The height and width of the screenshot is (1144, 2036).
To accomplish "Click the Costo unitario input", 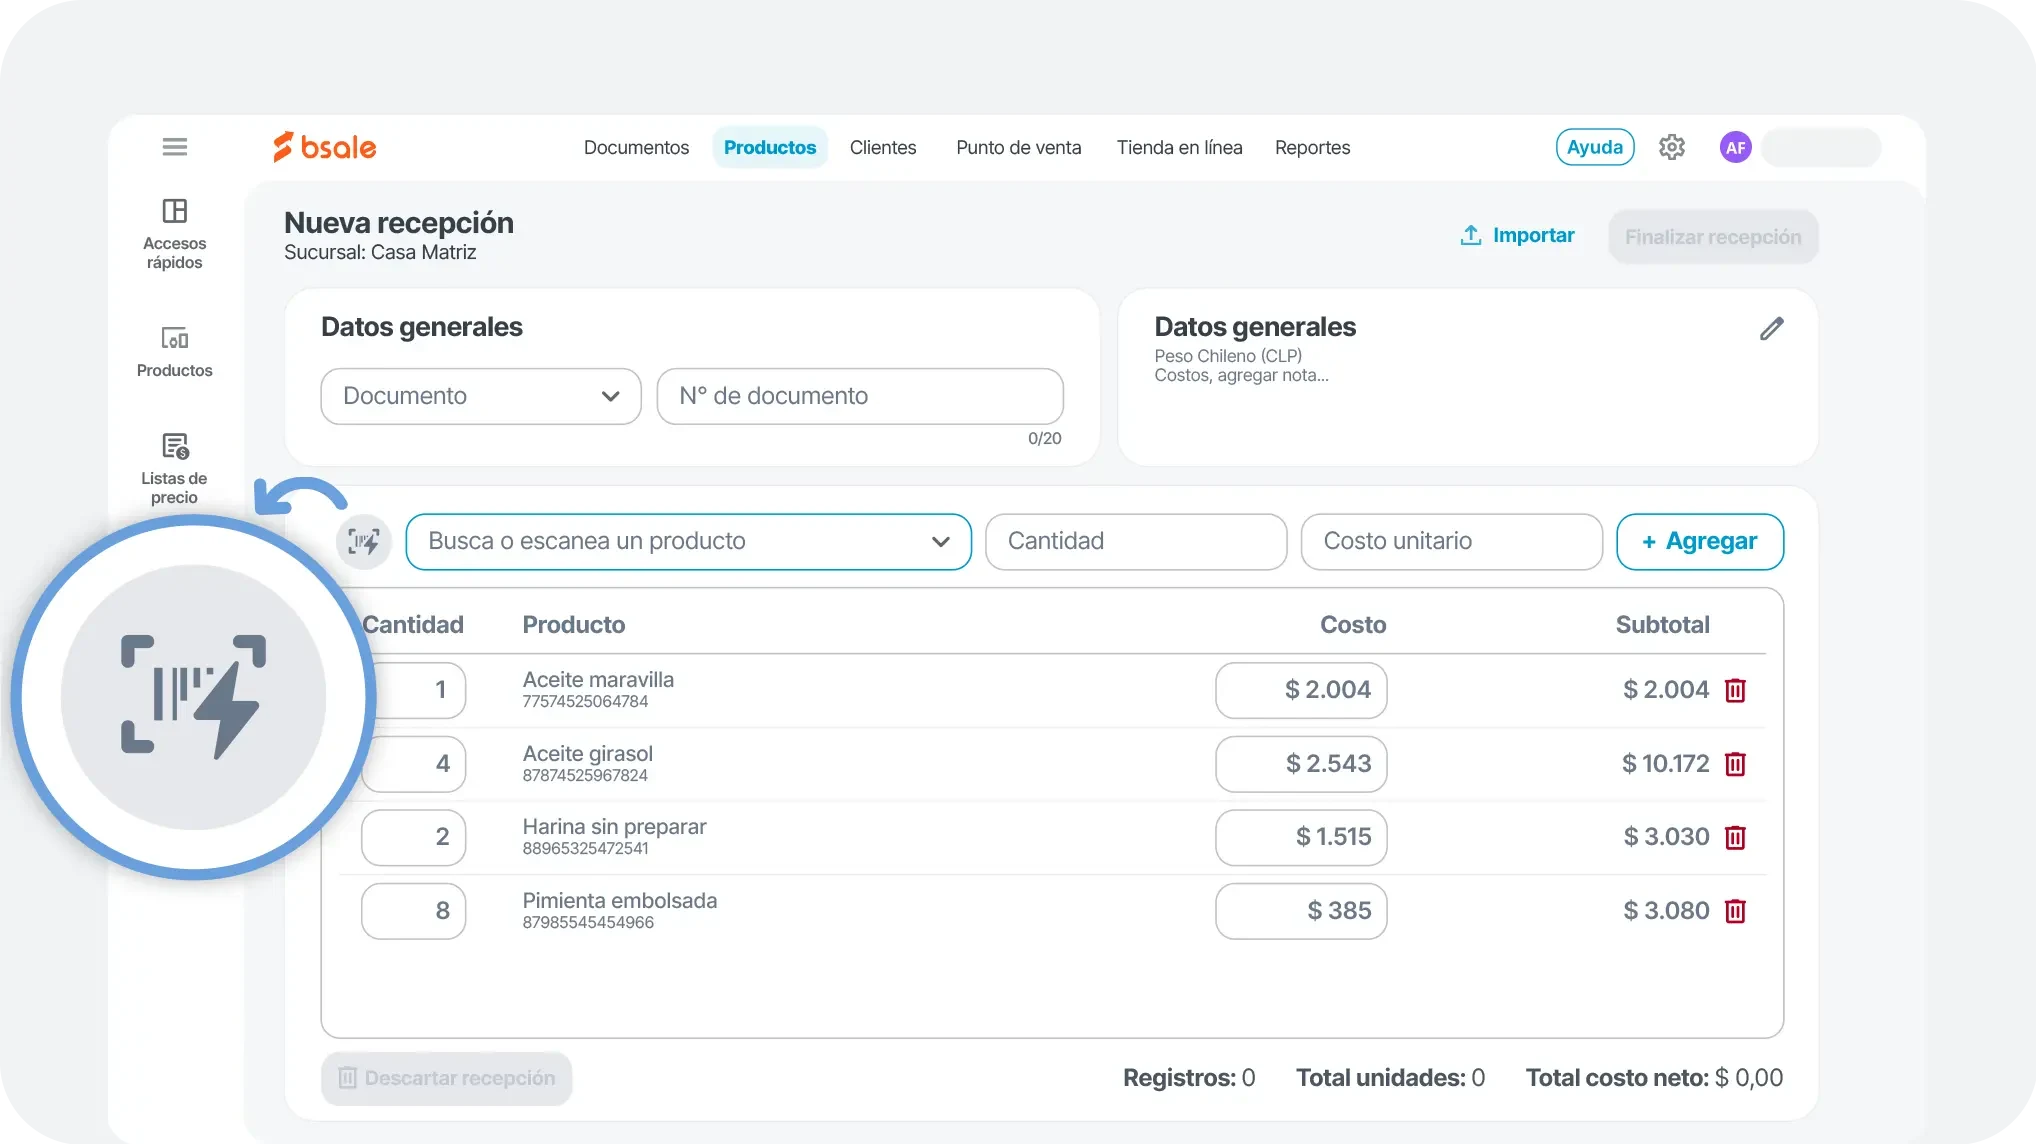I will point(1450,541).
